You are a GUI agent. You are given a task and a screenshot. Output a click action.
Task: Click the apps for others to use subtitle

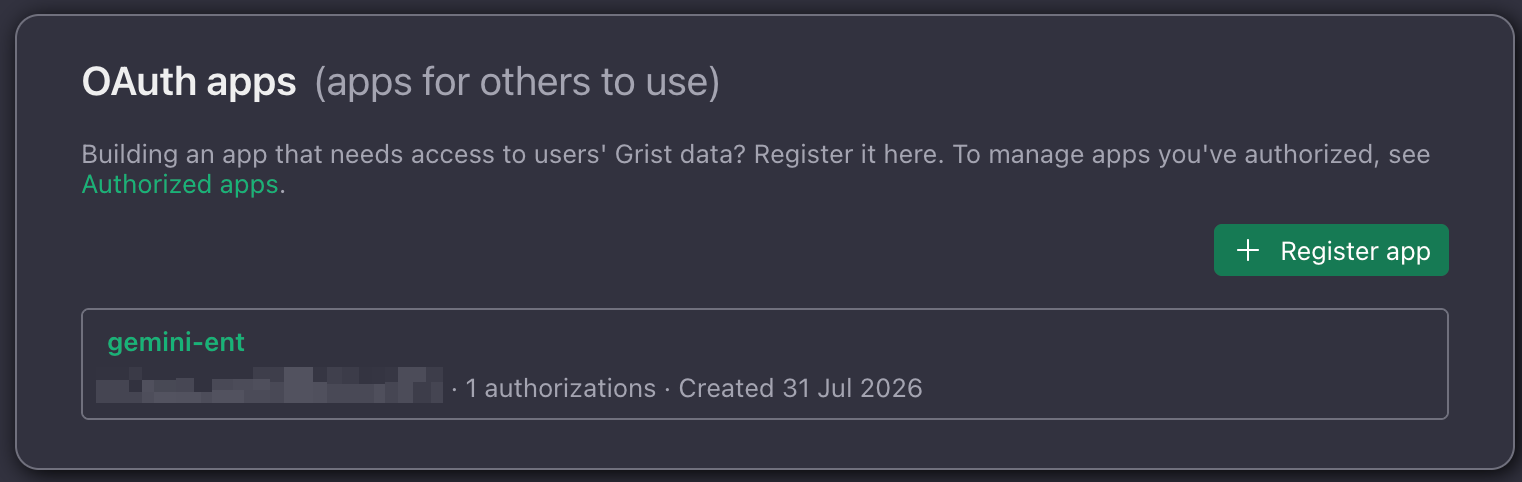click(x=517, y=83)
